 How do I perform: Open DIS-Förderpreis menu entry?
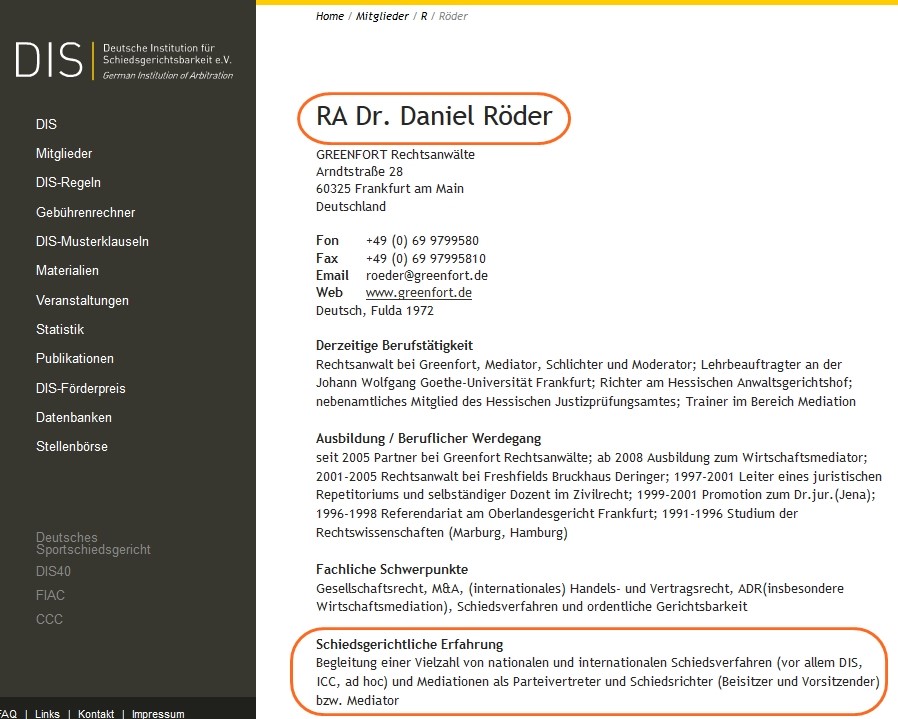(x=81, y=388)
